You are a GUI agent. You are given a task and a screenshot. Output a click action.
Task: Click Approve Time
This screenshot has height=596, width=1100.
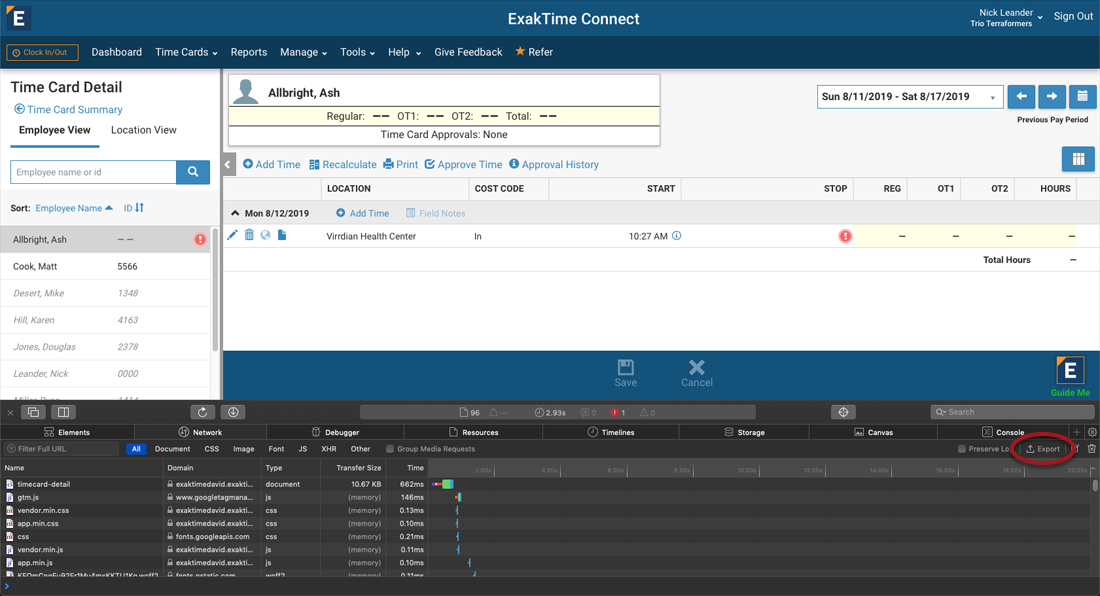click(x=464, y=165)
